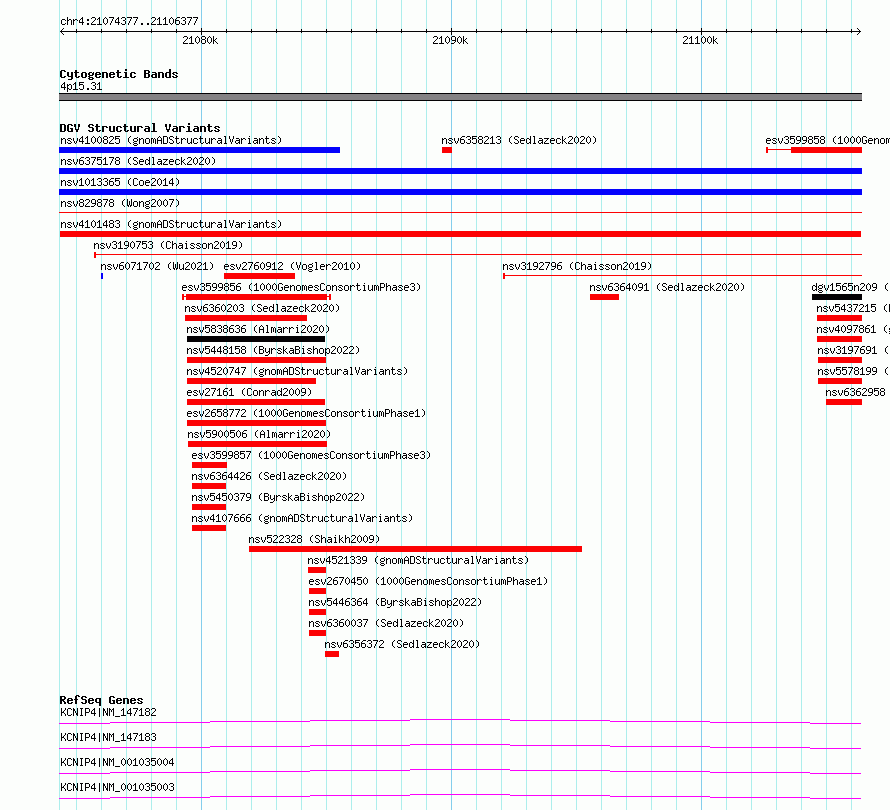The image size is (890, 810).
Task: Open nsv829878 (Wong2007) variant label
Action: (120, 203)
